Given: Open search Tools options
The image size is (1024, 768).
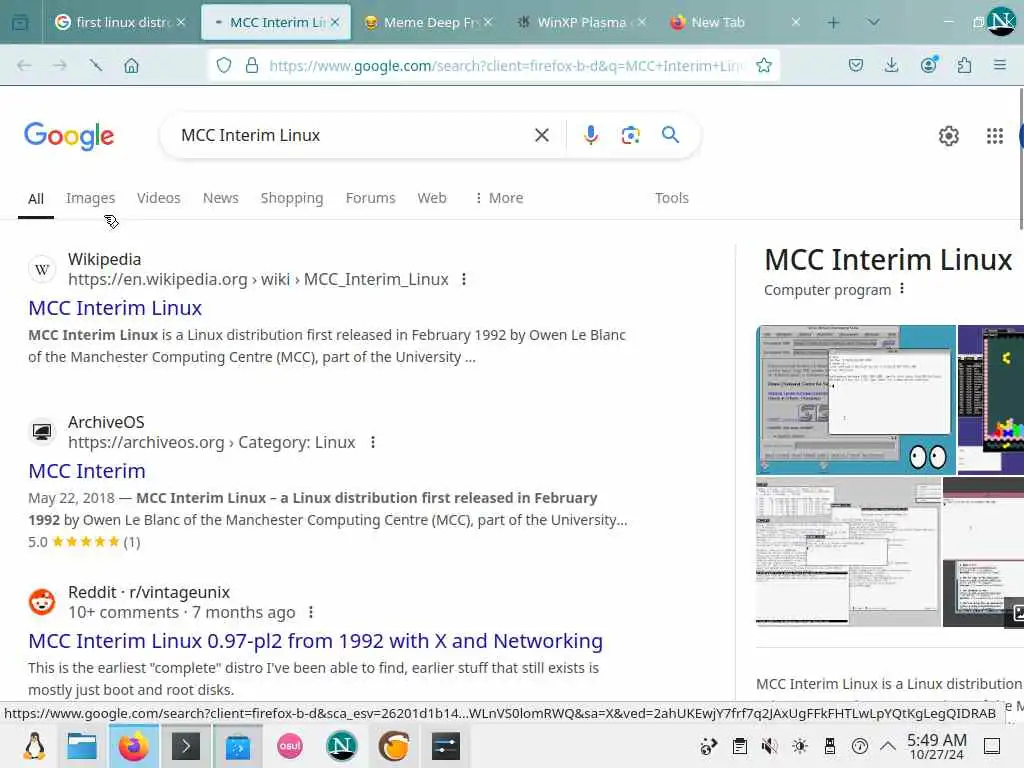Looking at the screenshot, I should (671, 198).
